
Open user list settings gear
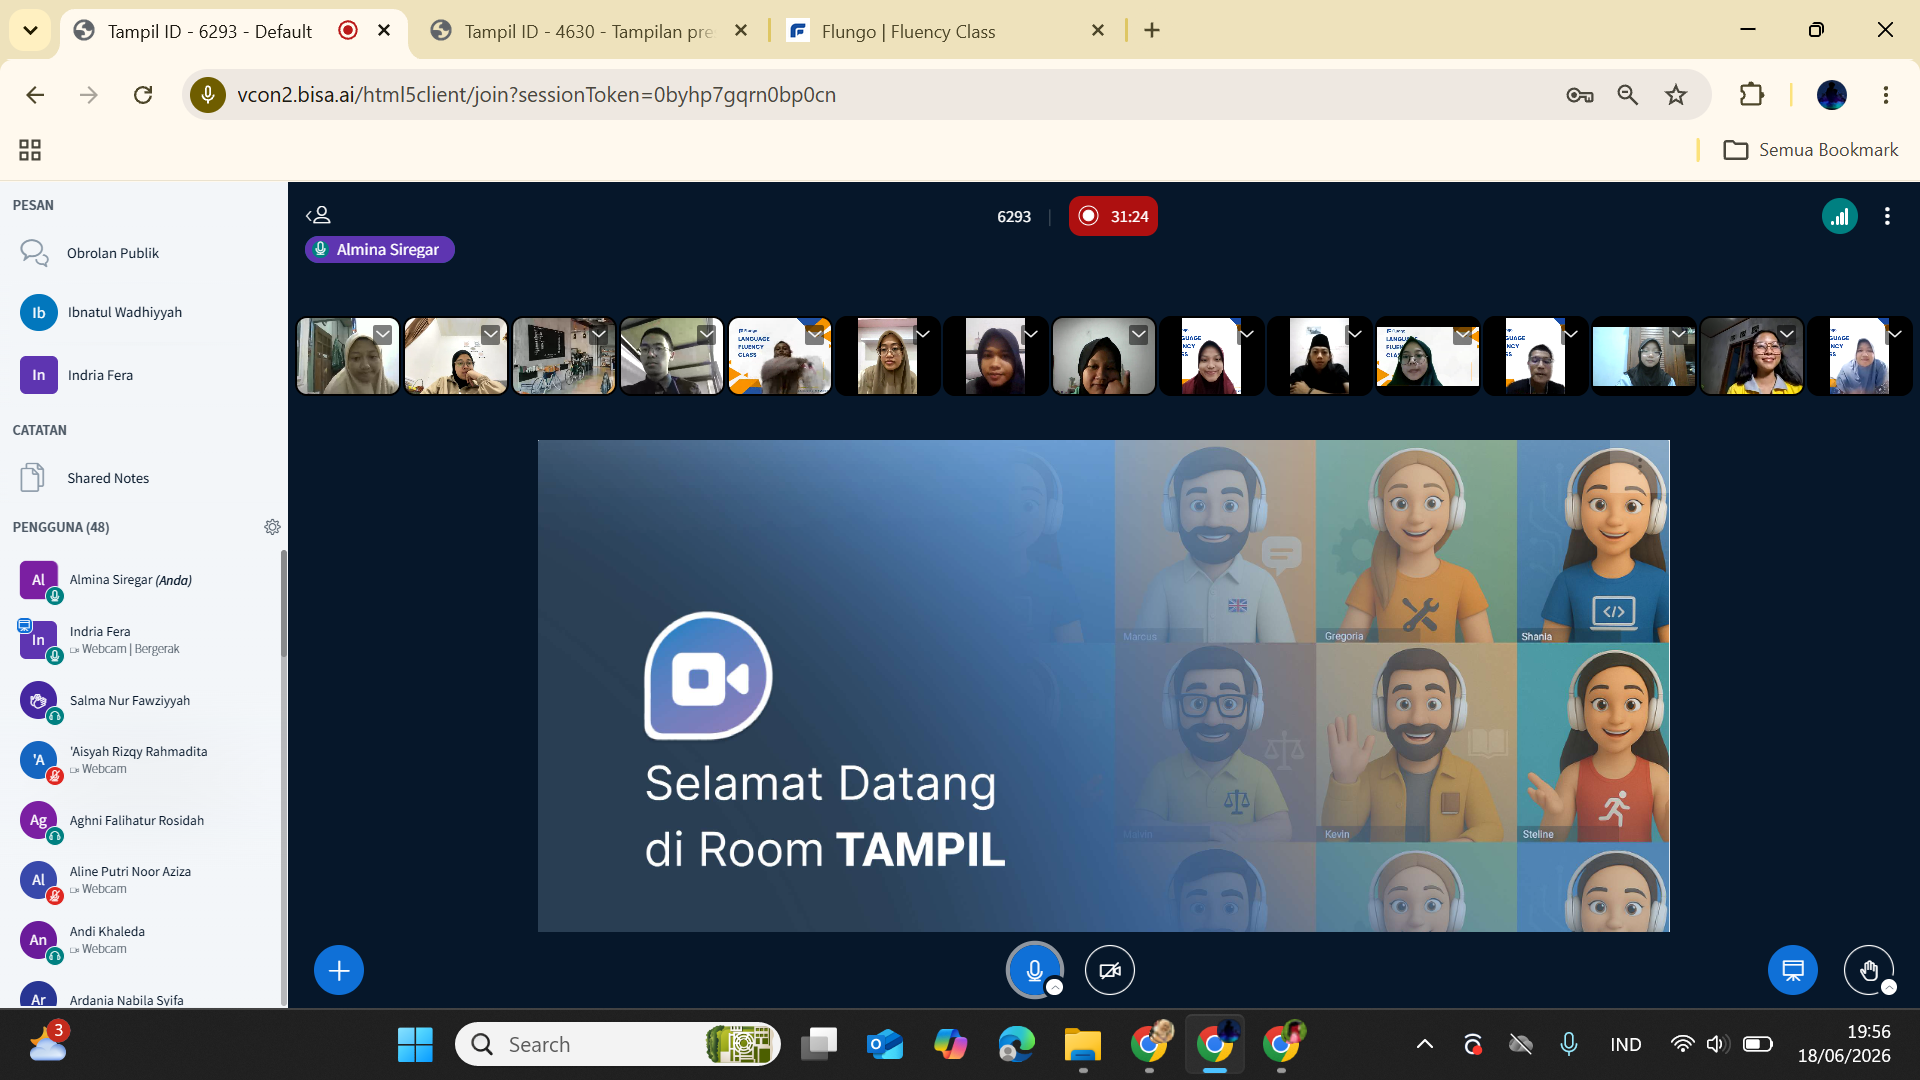pos(272,527)
